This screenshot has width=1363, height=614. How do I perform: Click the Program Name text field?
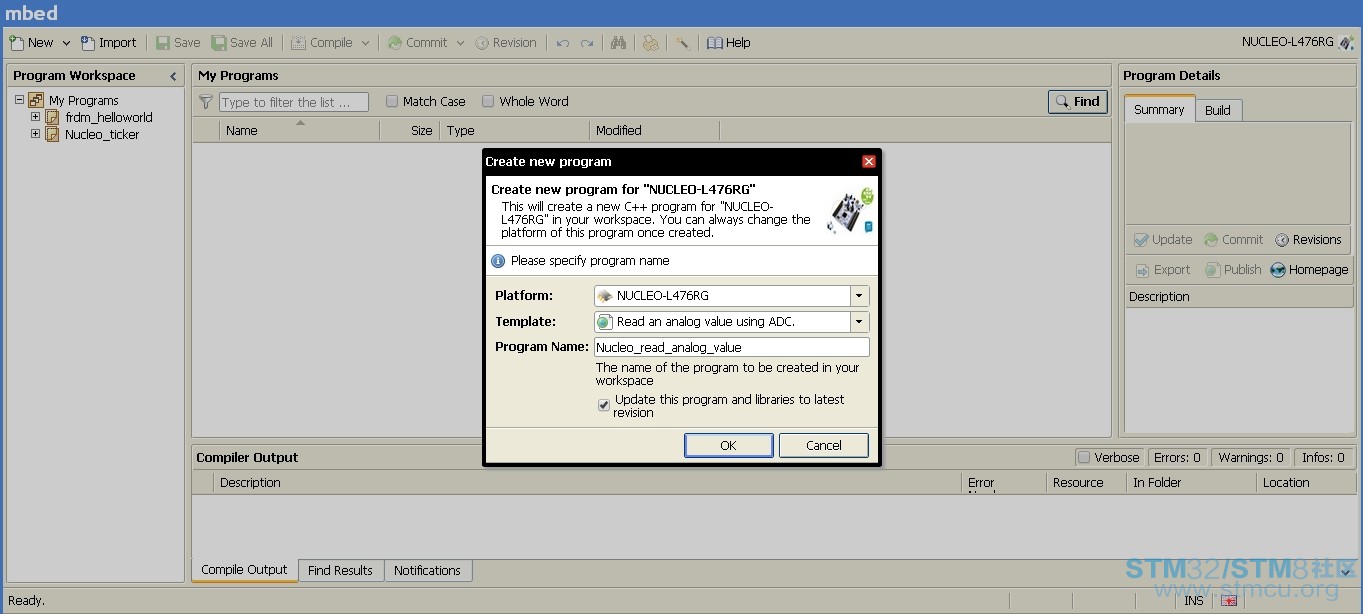click(731, 347)
